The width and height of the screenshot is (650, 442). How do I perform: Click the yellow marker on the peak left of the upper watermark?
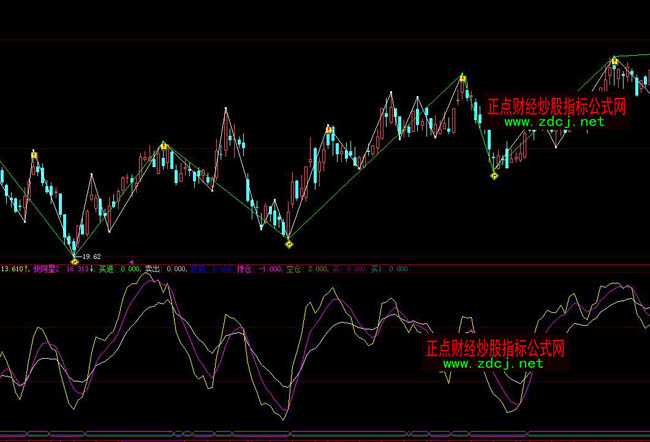(x=462, y=77)
